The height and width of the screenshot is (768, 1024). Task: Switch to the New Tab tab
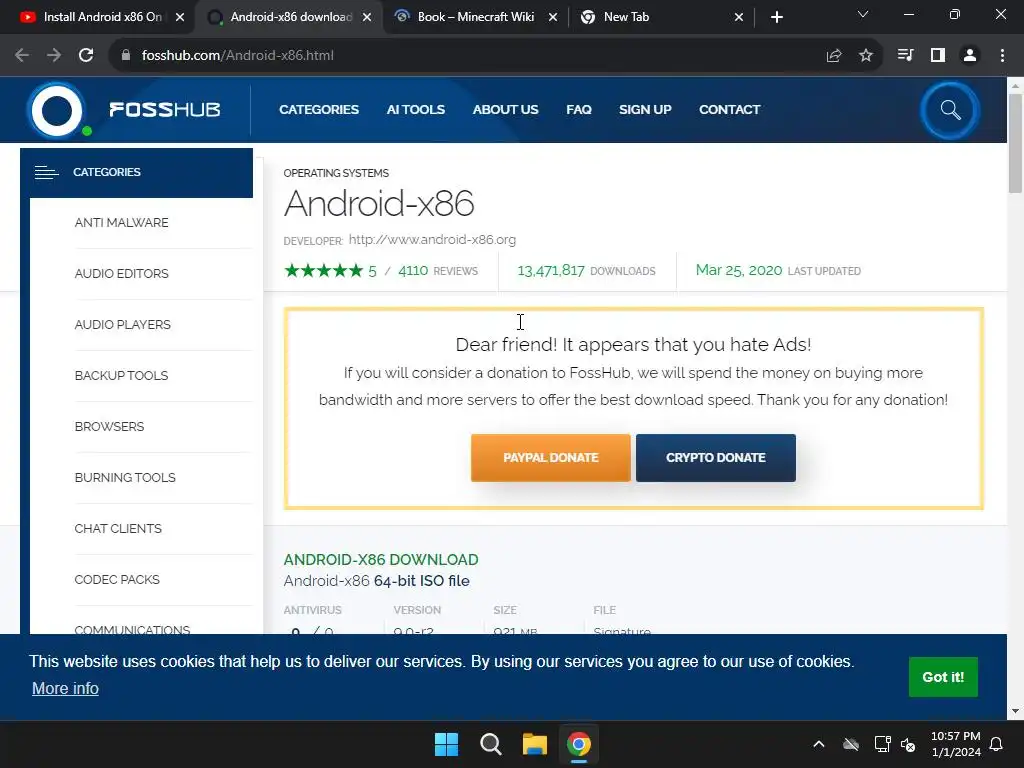[x=661, y=17]
